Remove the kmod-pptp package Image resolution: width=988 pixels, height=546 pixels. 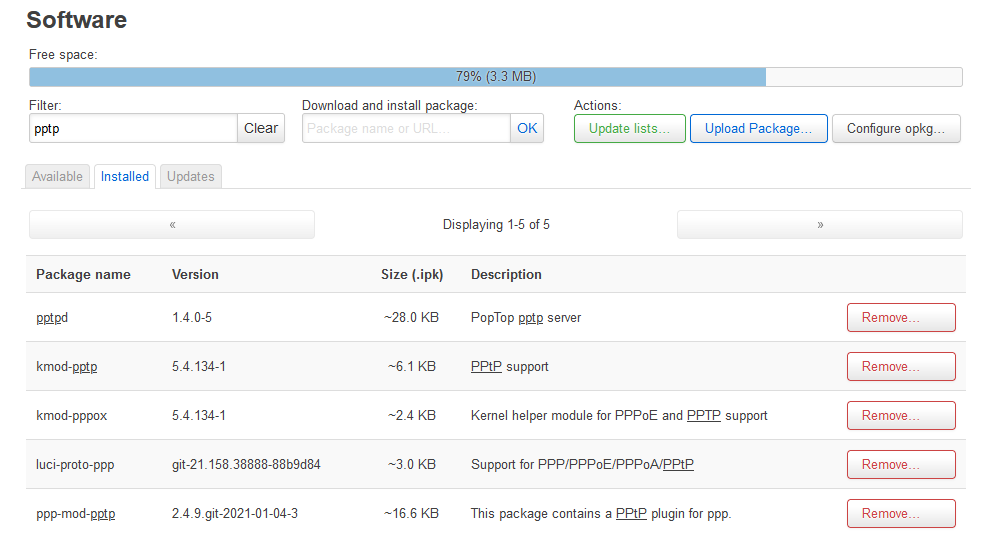pos(901,367)
